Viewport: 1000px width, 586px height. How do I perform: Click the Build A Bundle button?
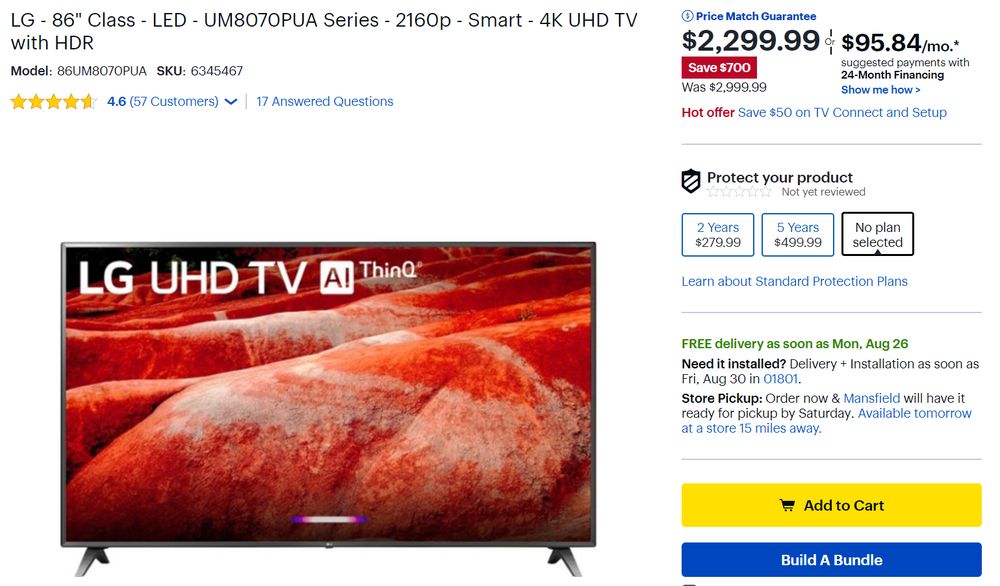click(x=831, y=560)
